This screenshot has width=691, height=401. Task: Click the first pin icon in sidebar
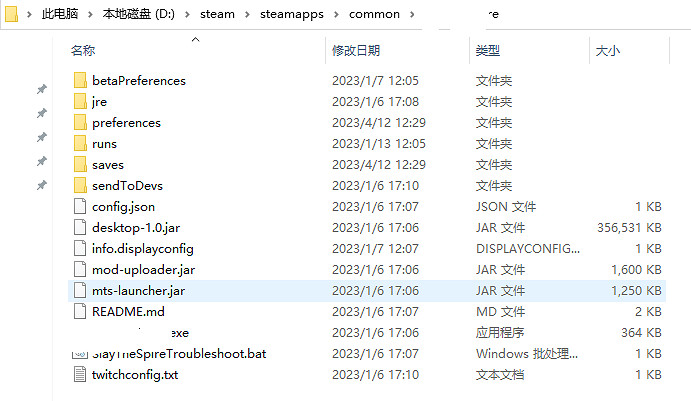[x=41, y=89]
